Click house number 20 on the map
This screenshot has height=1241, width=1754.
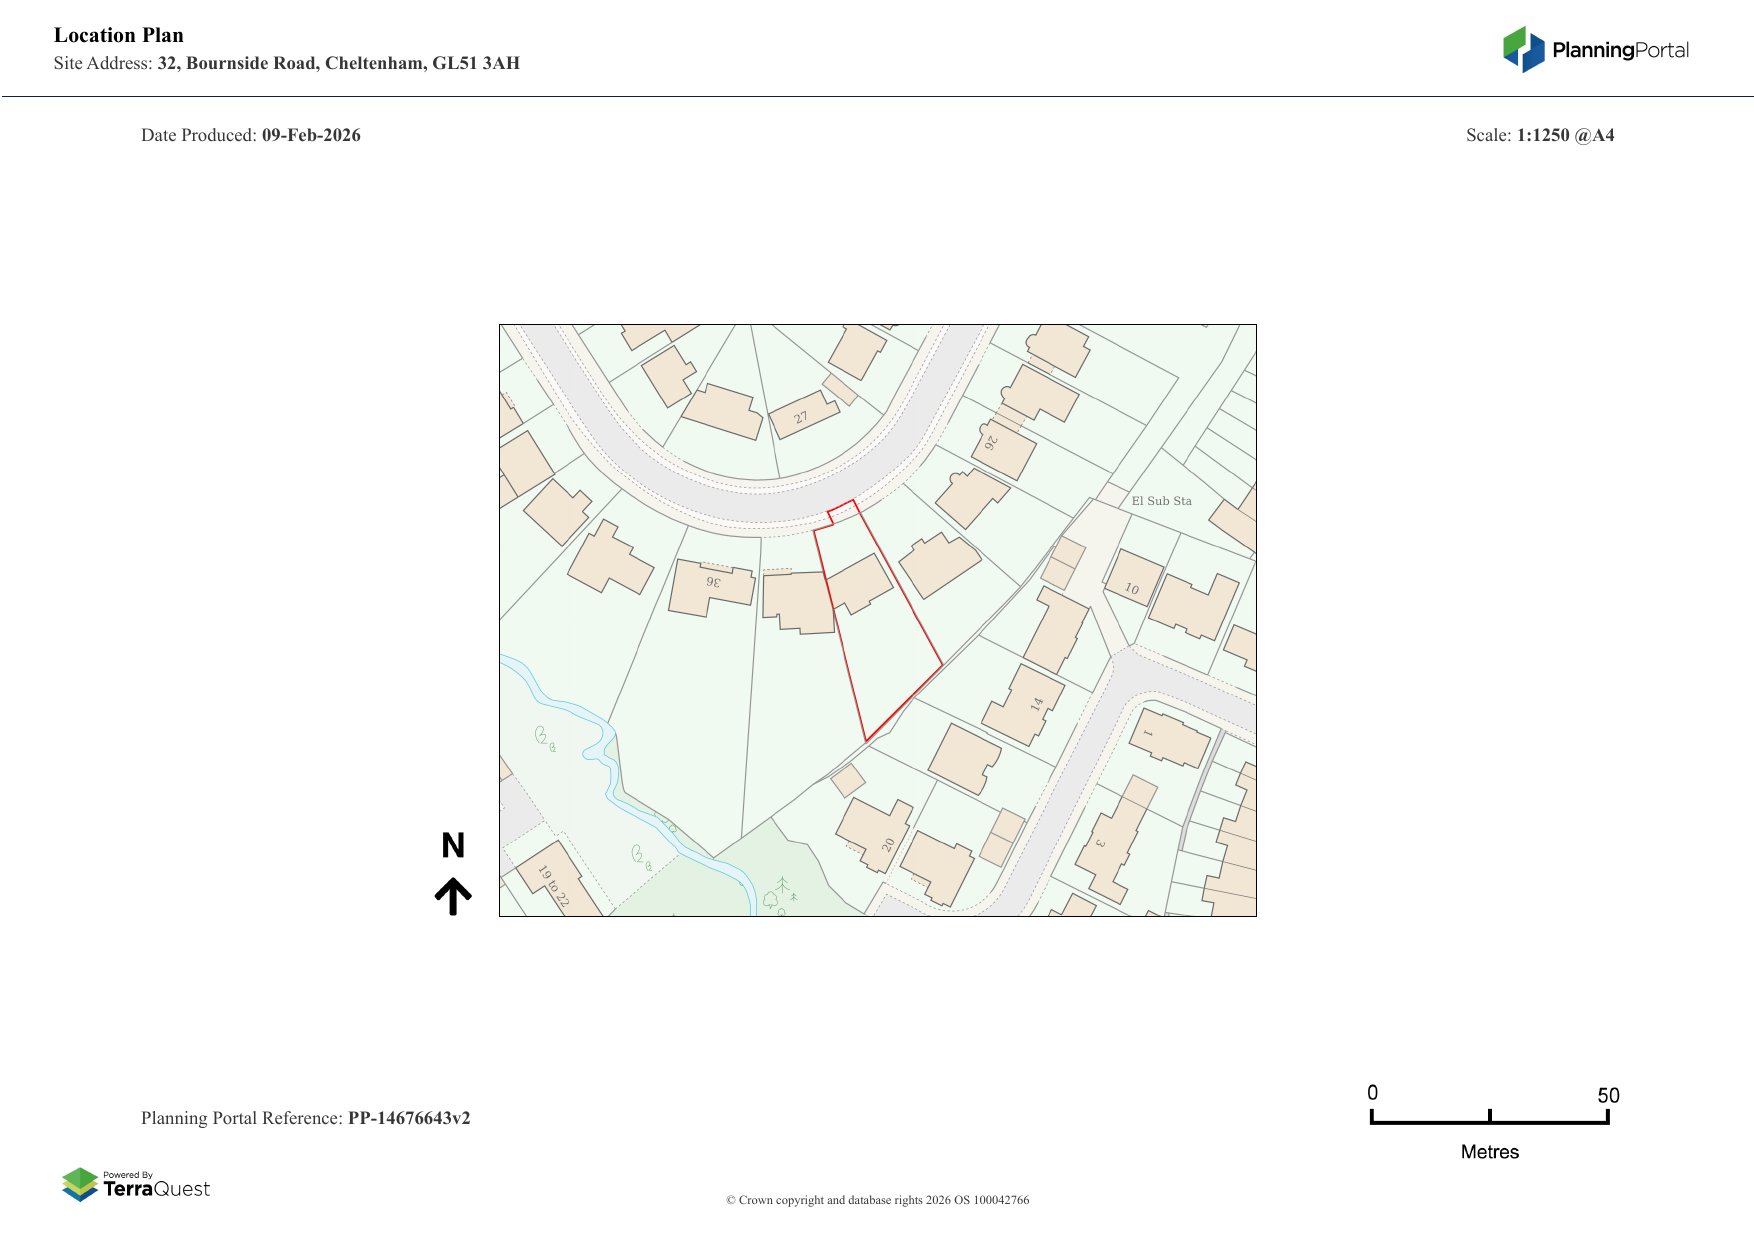(888, 845)
